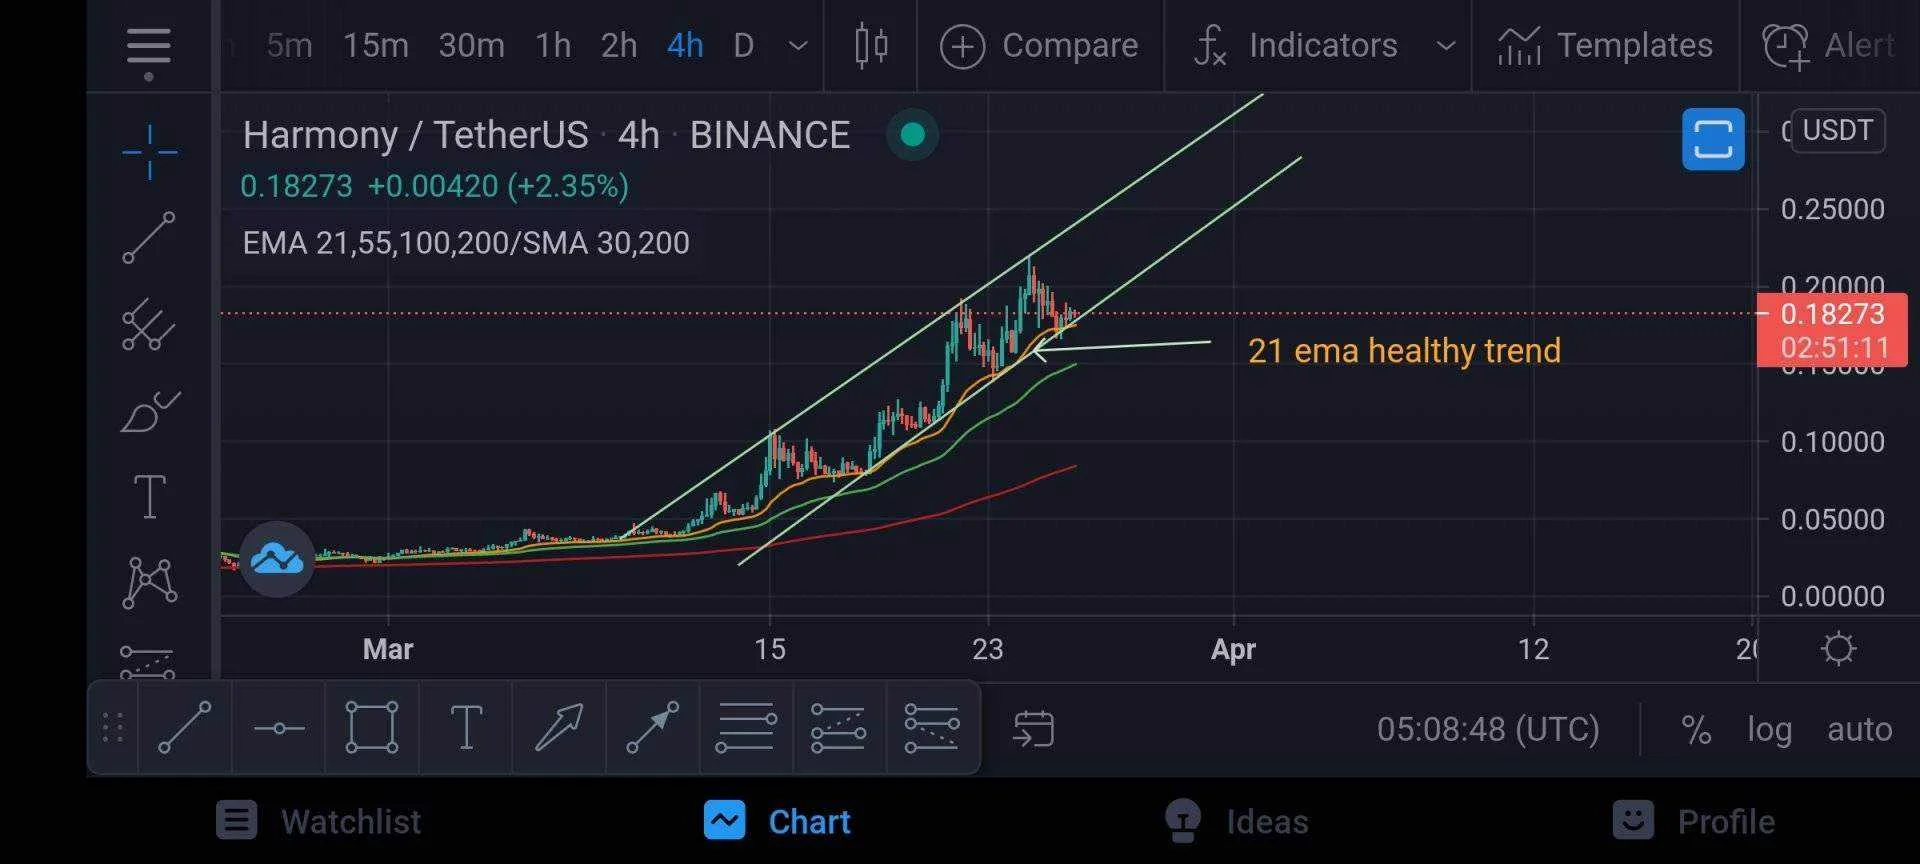Open the Profile tab
This screenshot has height=864, width=1920.
pos(1694,822)
